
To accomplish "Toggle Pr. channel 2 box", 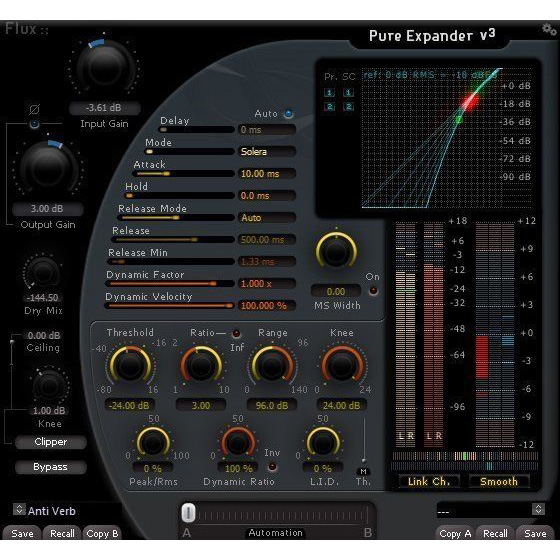I will coord(329,106).
